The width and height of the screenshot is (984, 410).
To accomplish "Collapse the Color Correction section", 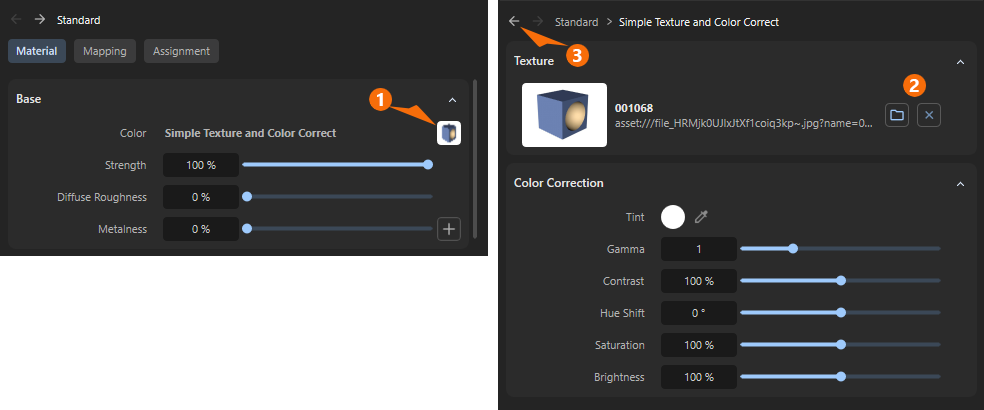I will click(x=960, y=183).
